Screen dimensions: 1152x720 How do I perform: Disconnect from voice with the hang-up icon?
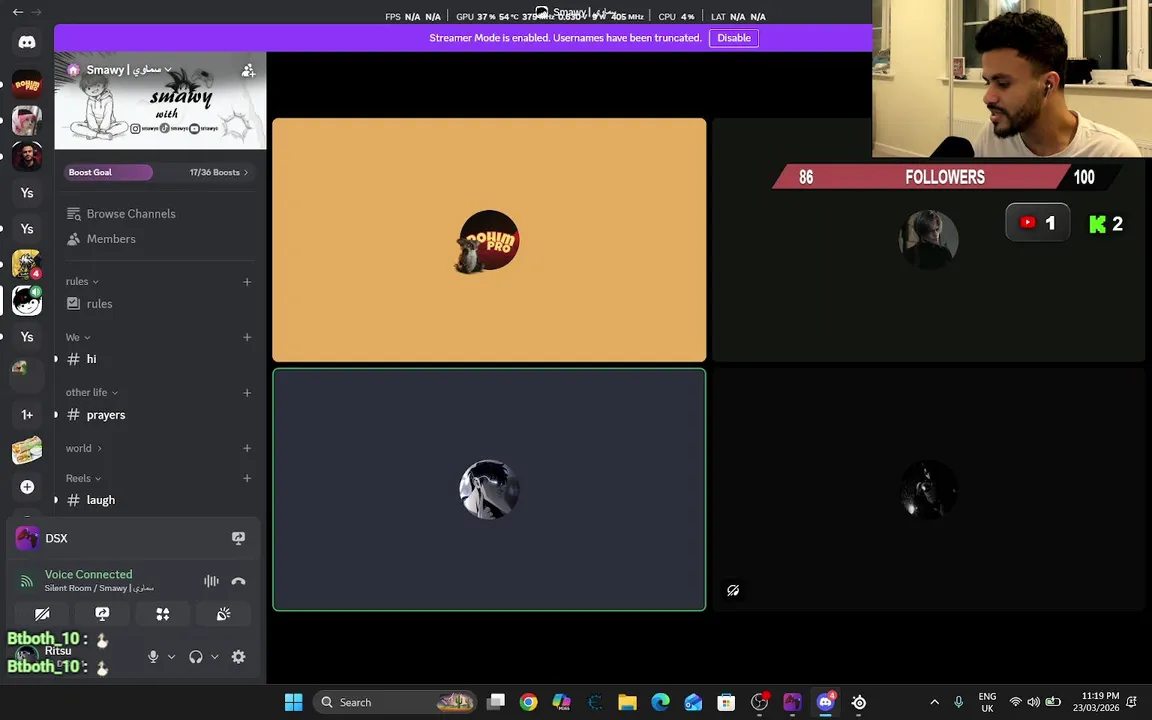[238, 581]
